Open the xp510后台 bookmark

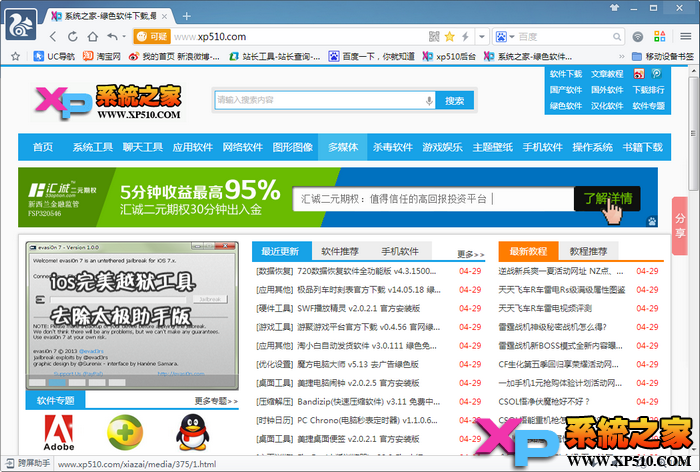pyautogui.click(x=449, y=56)
